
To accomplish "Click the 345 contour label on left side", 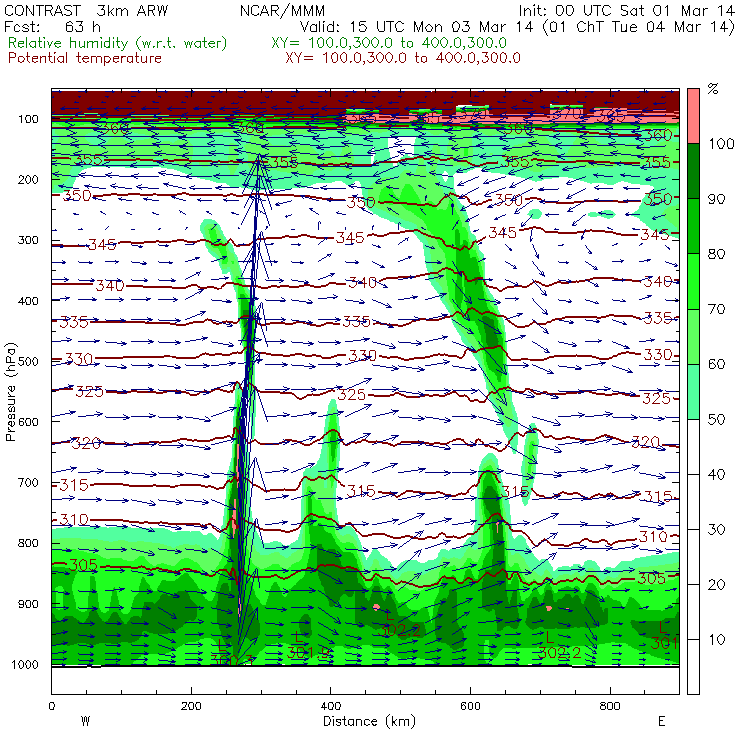I will pyautogui.click(x=102, y=244).
